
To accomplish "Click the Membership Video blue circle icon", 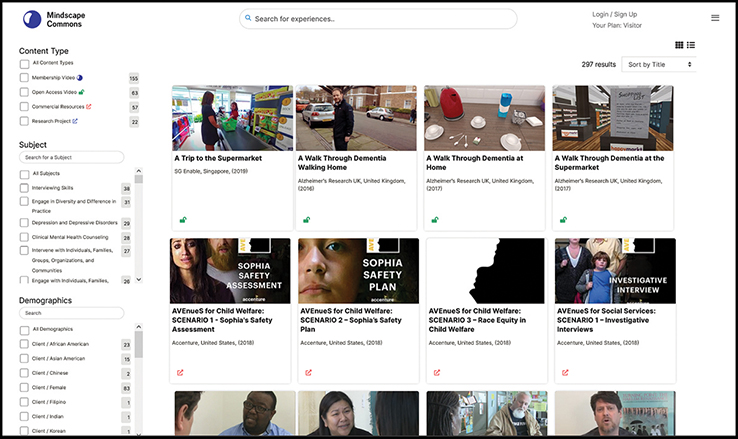I will tap(80, 78).
